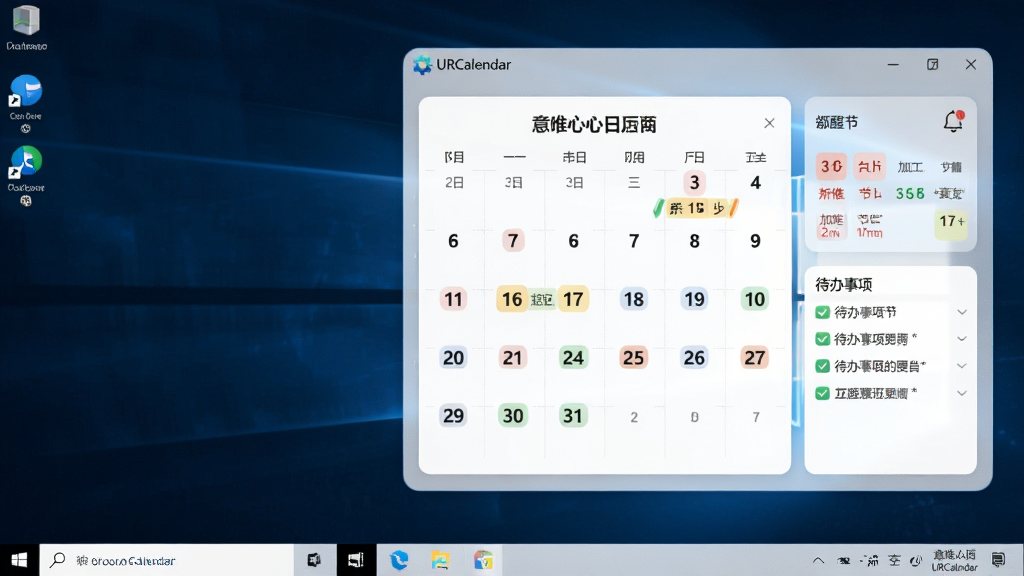Select date 9 on the calendar
This screenshot has width=1024, height=576.
pyautogui.click(x=755, y=241)
